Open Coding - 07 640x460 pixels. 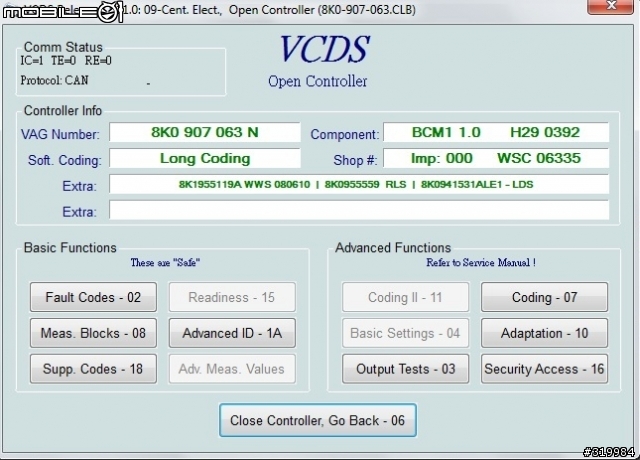pyautogui.click(x=544, y=297)
